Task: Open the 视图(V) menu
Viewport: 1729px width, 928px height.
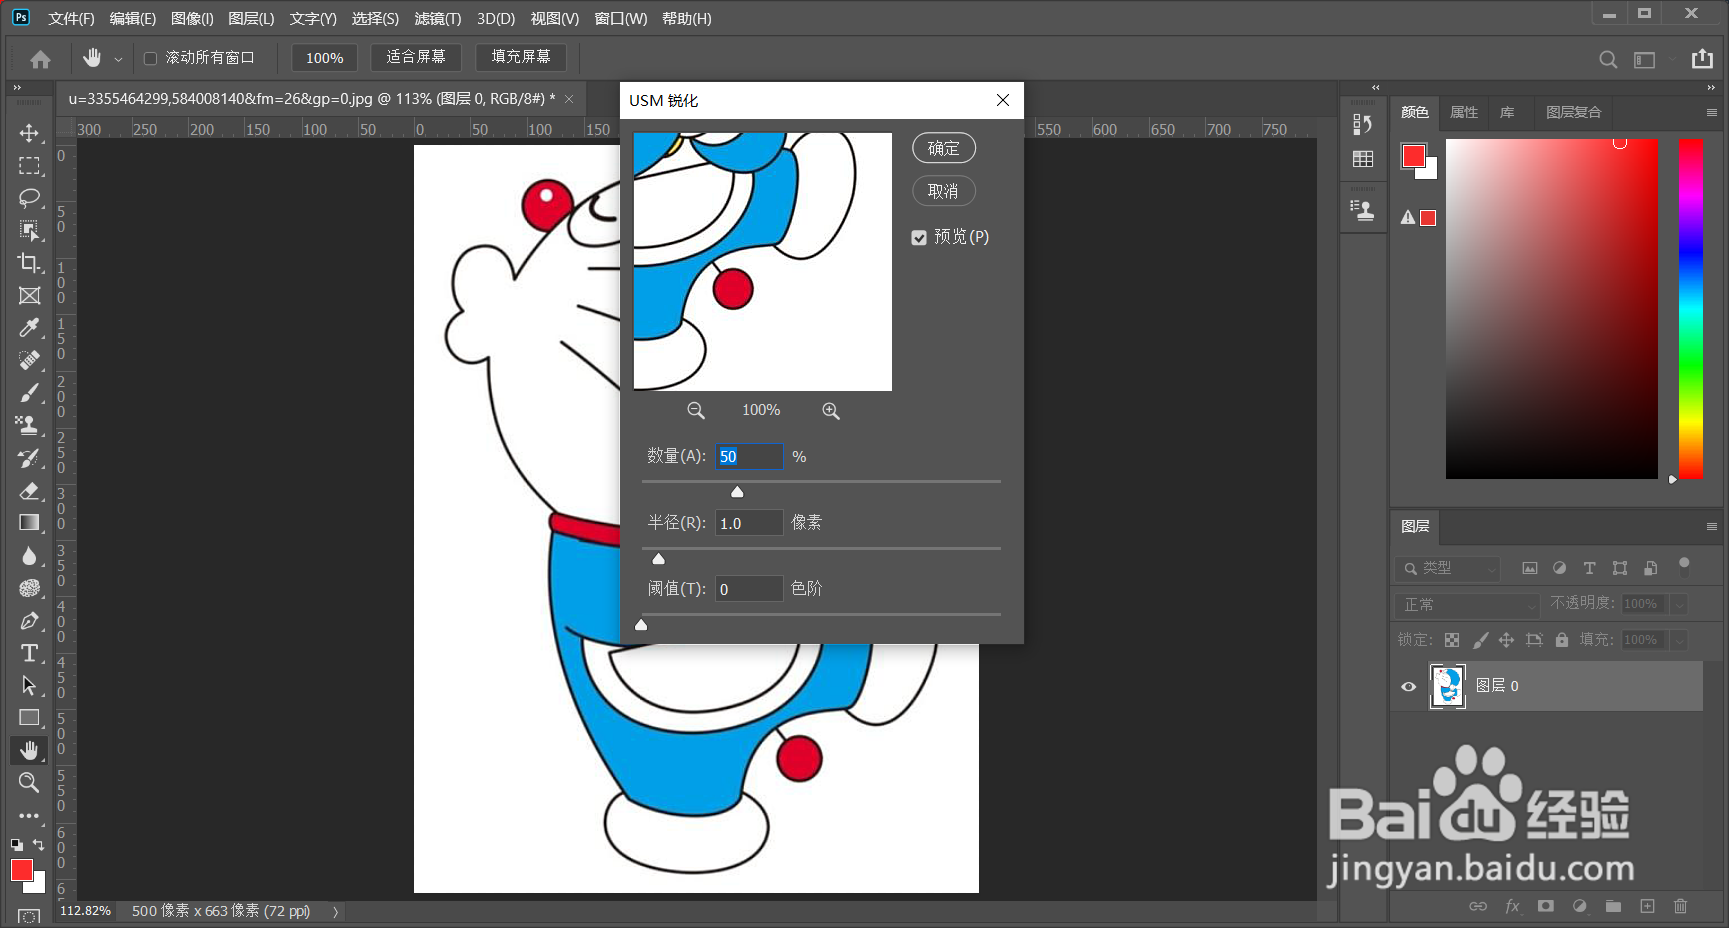Action: tap(554, 19)
